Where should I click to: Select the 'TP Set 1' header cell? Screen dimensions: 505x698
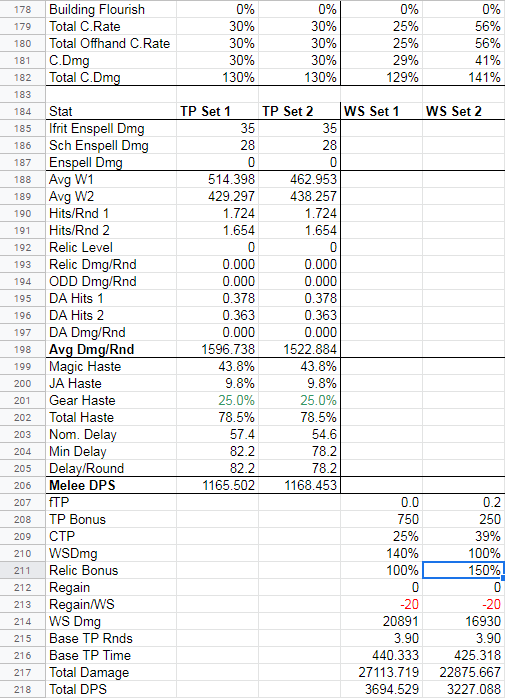[x=217, y=111]
